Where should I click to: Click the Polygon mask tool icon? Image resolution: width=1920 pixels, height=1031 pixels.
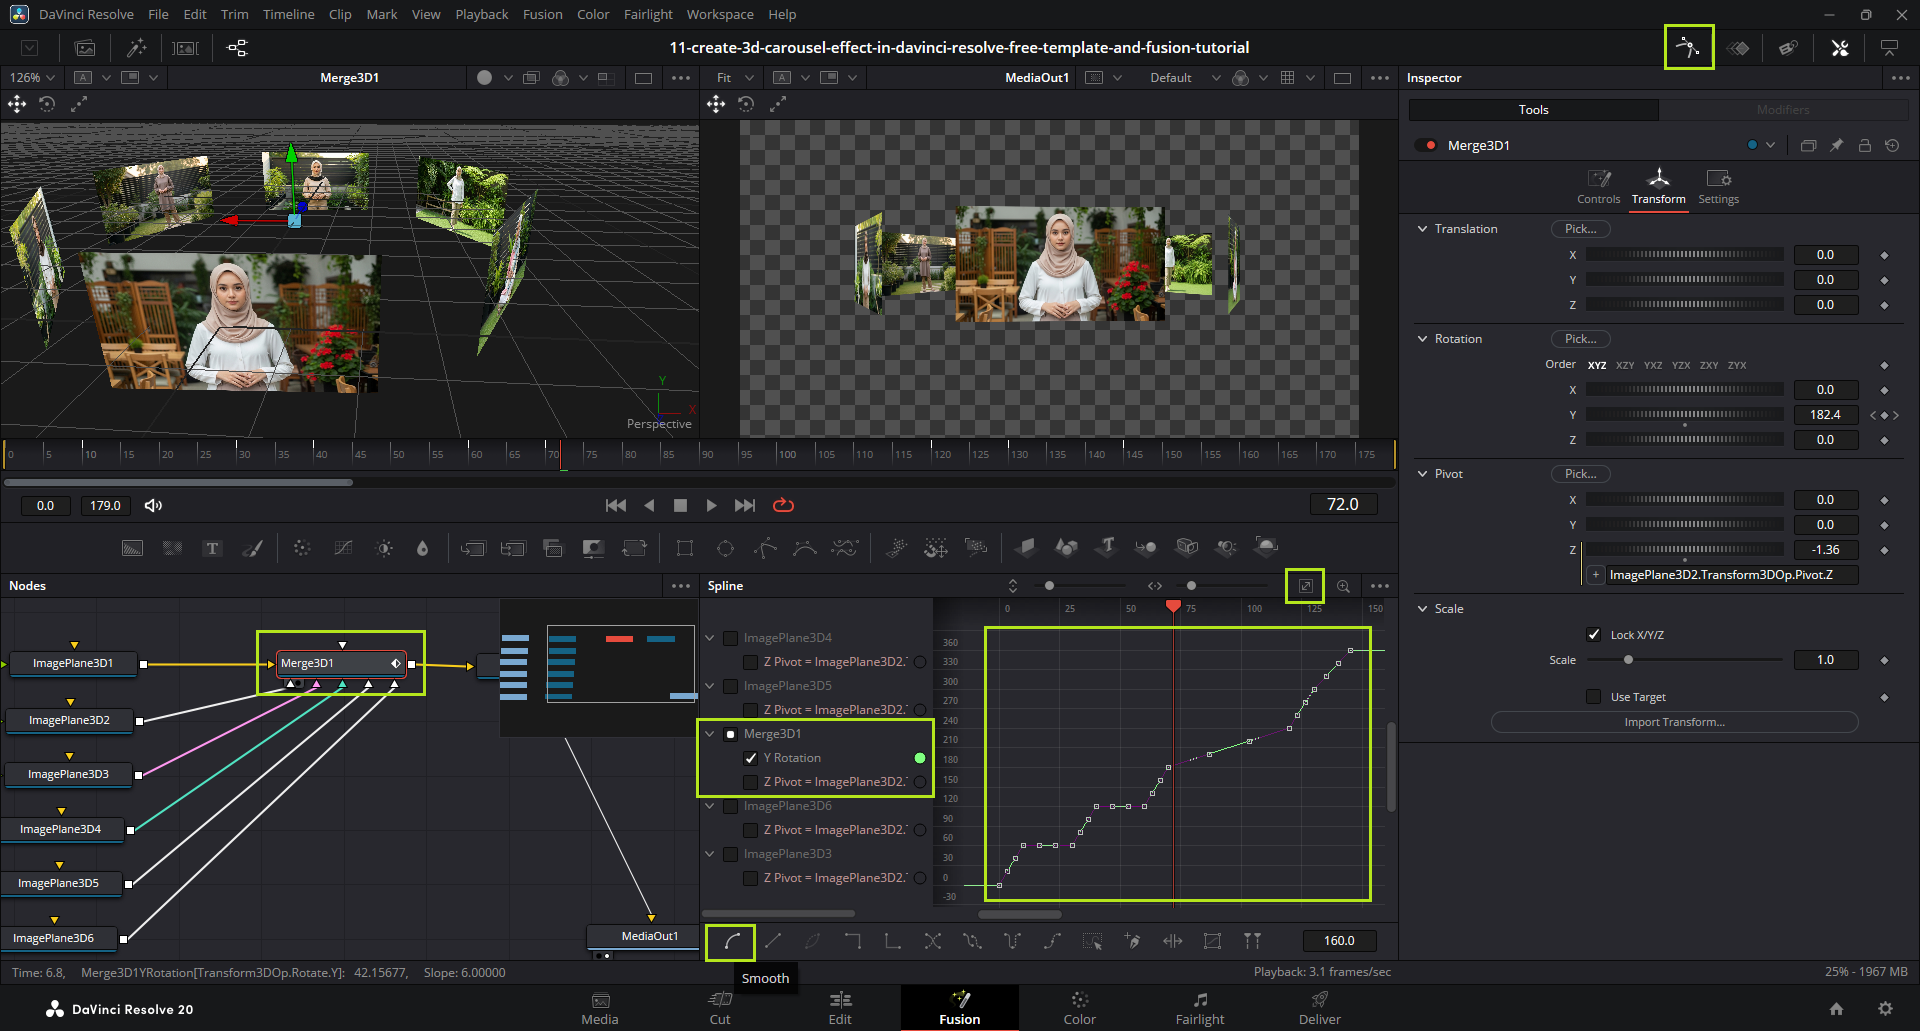point(765,548)
